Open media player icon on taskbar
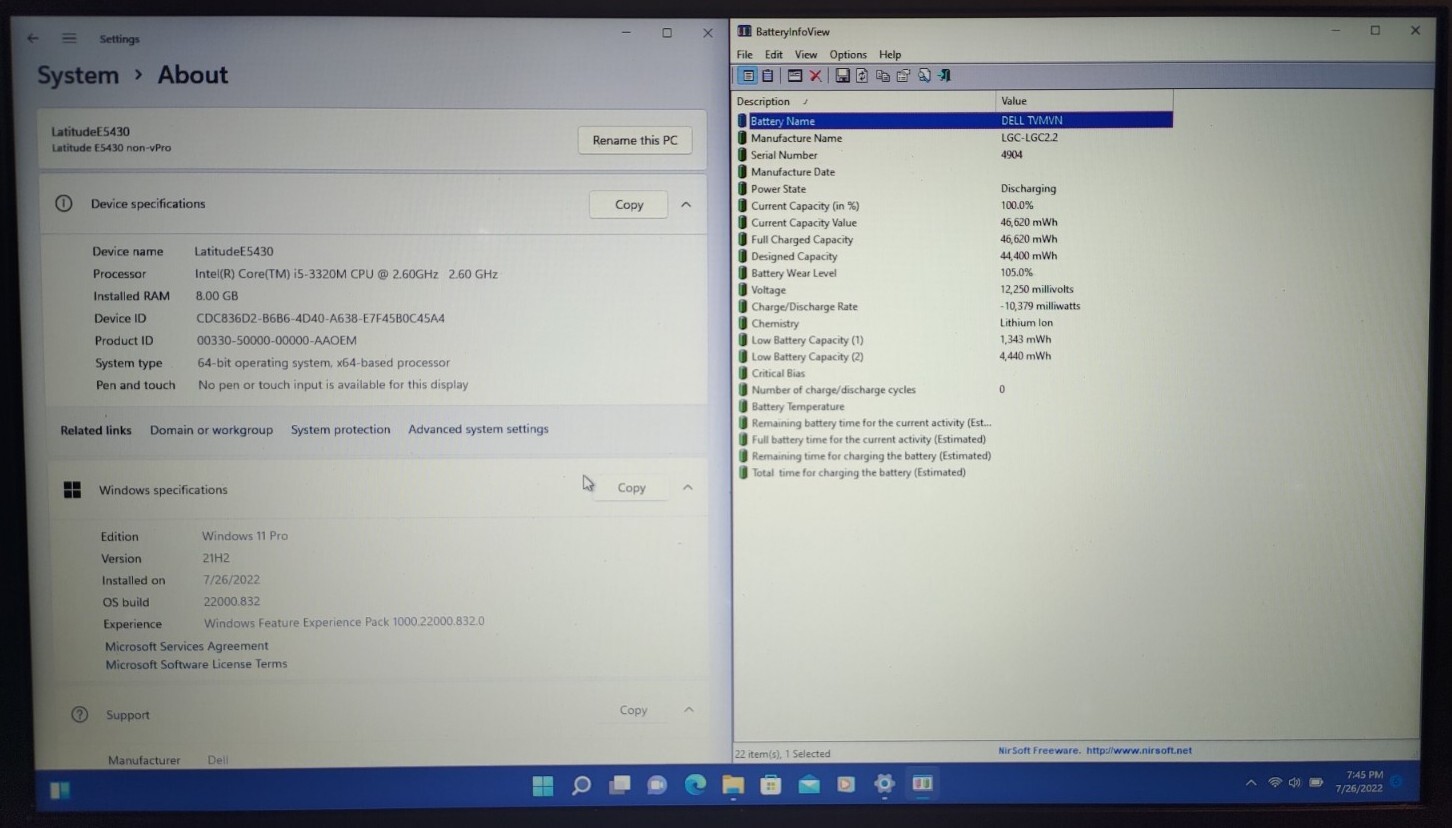This screenshot has height=828, width=1452. (x=846, y=785)
